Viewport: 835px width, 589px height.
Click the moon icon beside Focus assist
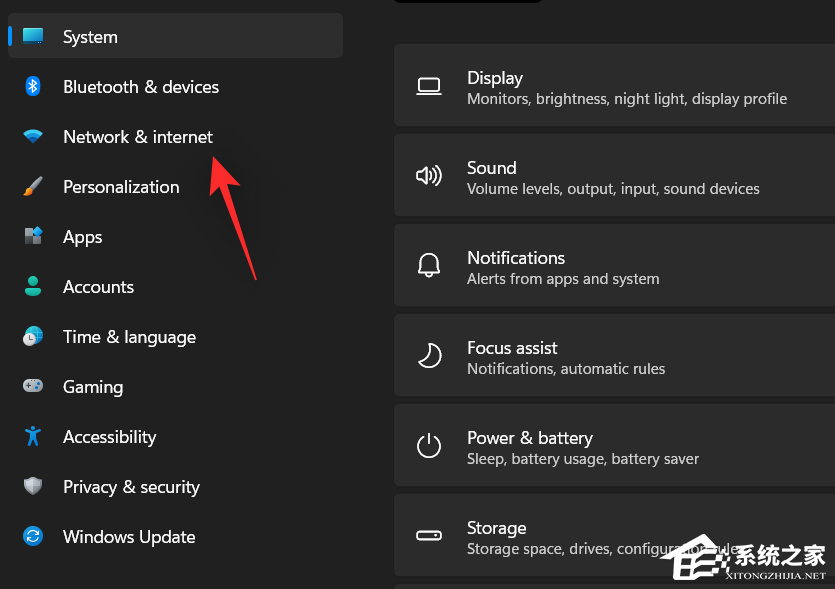429,357
